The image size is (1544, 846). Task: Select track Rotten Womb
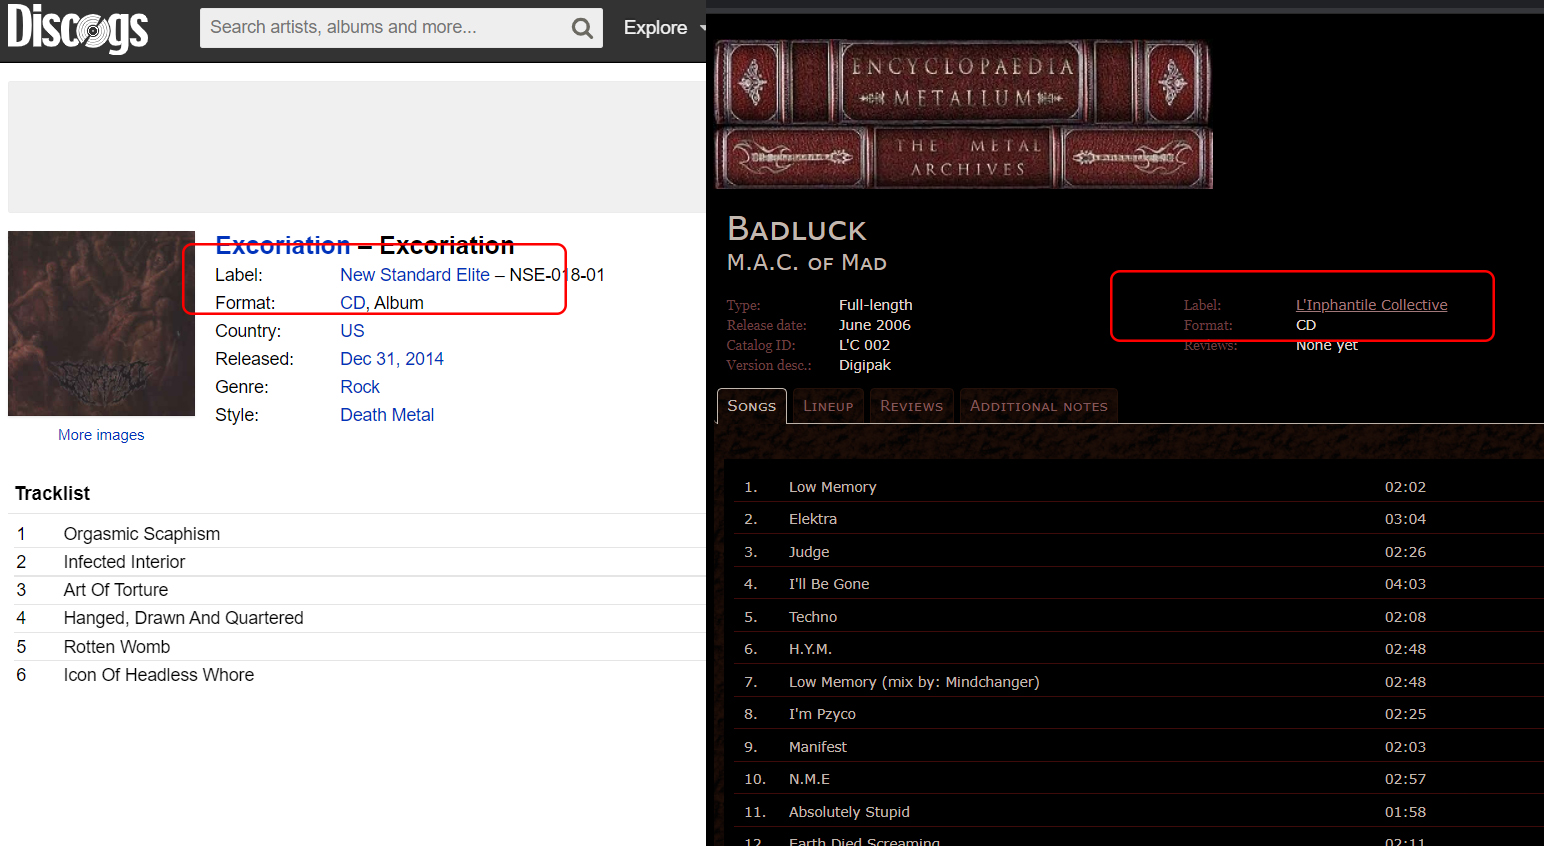click(x=117, y=647)
